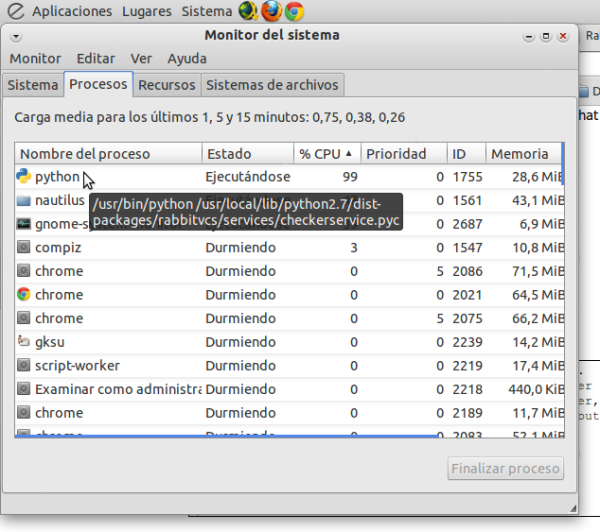Click the vertical scrollbar of process list
The image size is (600, 532).
(563, 164)
